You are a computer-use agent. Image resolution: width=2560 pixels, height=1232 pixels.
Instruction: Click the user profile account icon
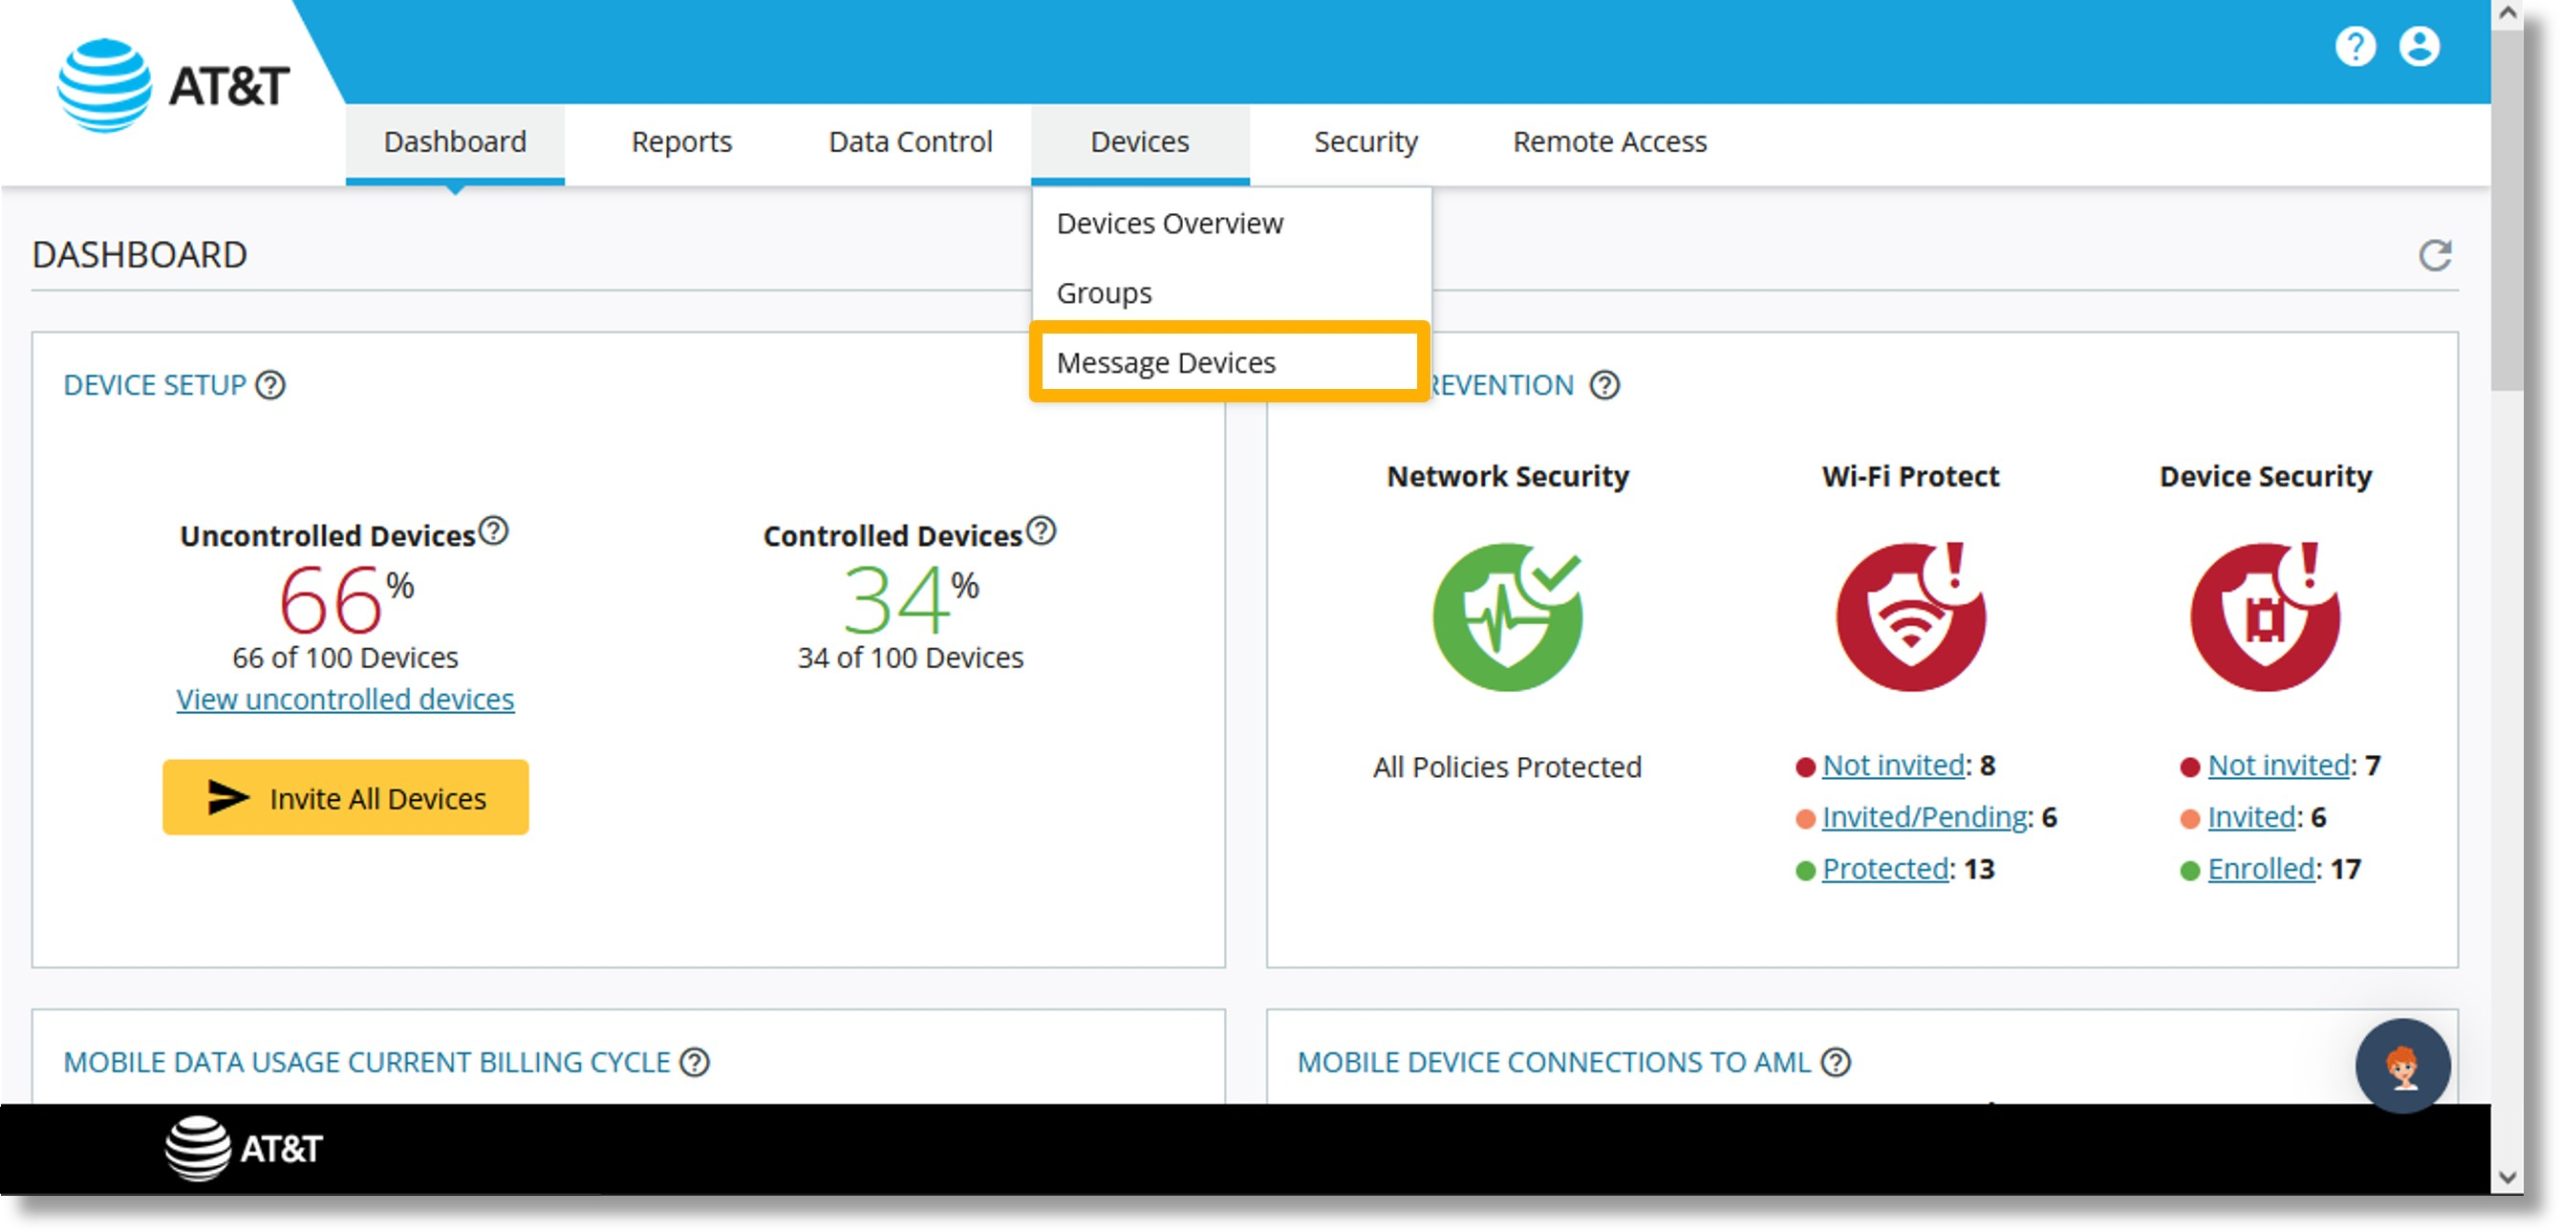[x=2423, y=46]
